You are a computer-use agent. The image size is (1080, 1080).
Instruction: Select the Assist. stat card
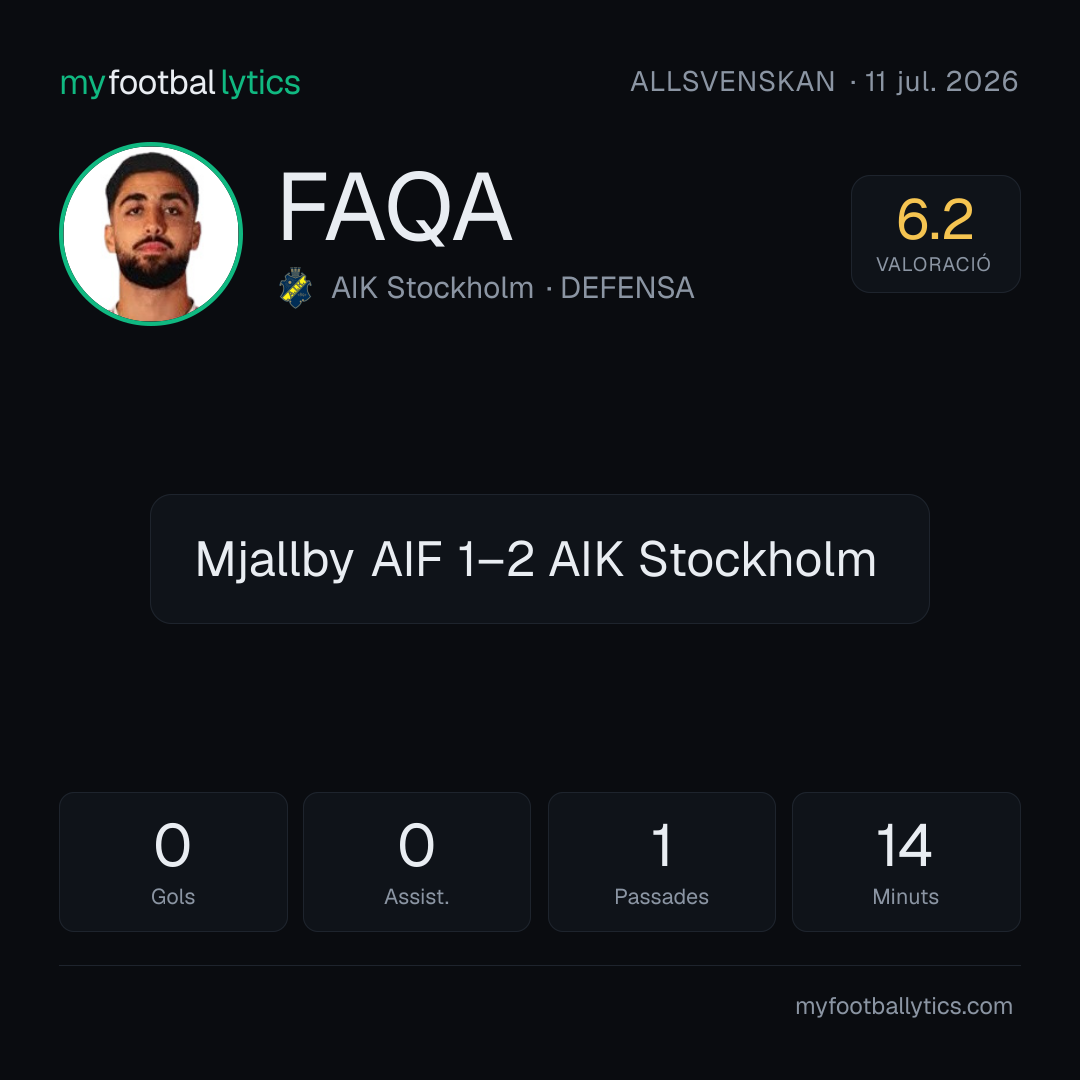click(x=417, y=862)
